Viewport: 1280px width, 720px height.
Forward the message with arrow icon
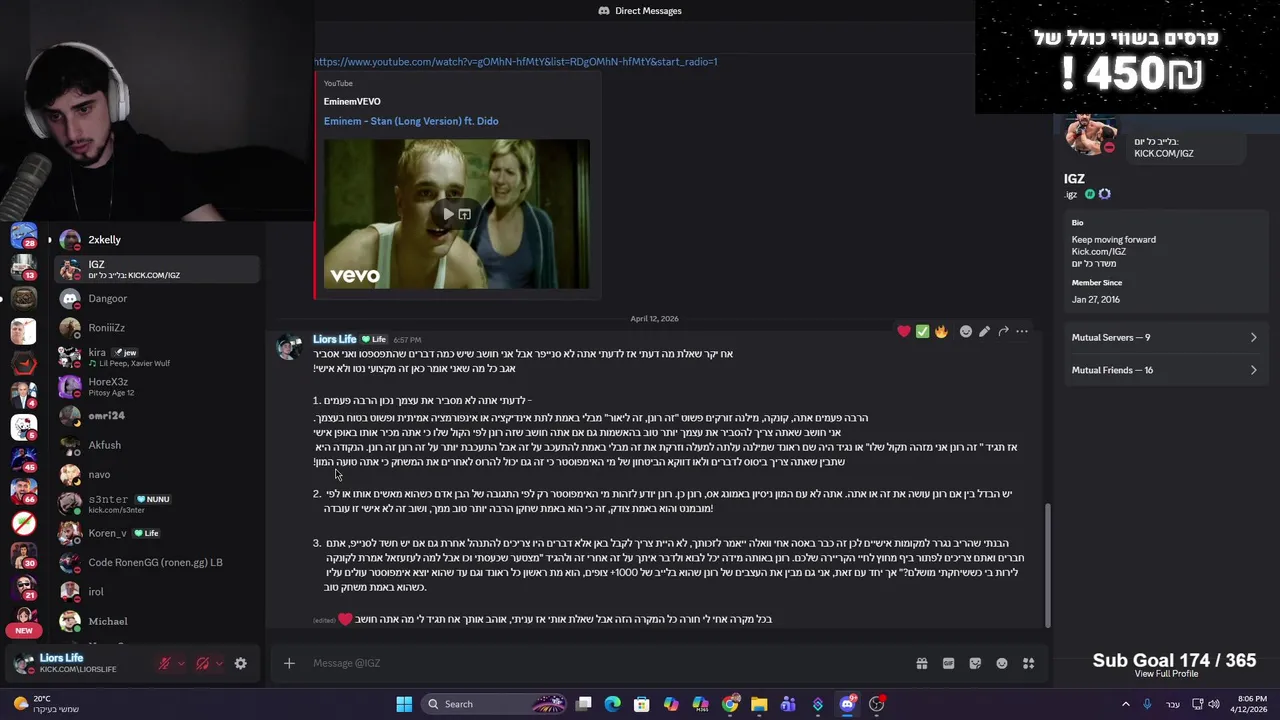click(1003, 331)
